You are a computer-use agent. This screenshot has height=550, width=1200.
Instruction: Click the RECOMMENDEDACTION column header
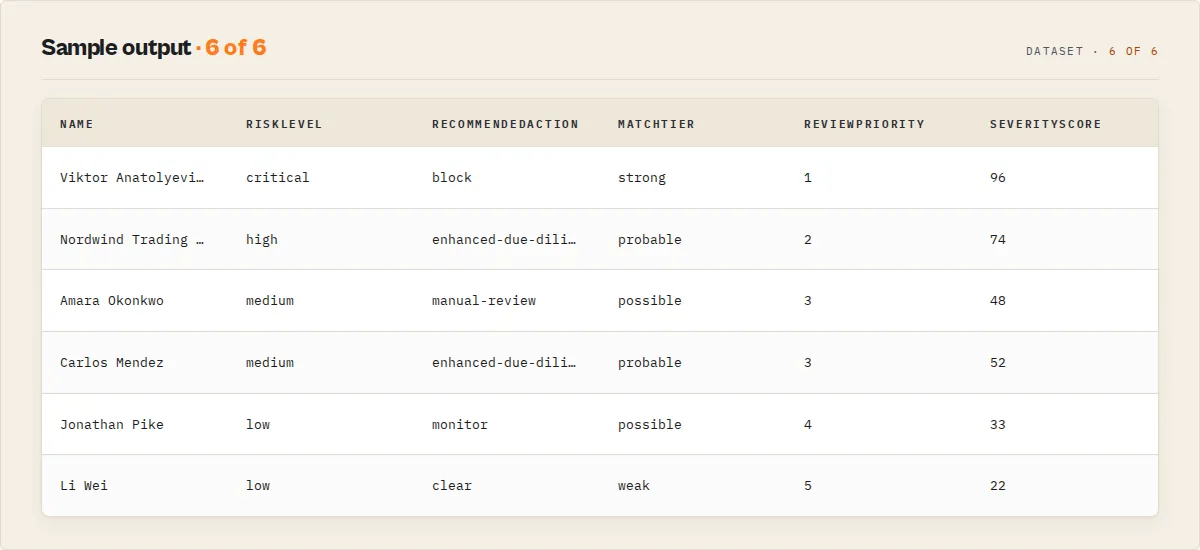click(505, 124)
